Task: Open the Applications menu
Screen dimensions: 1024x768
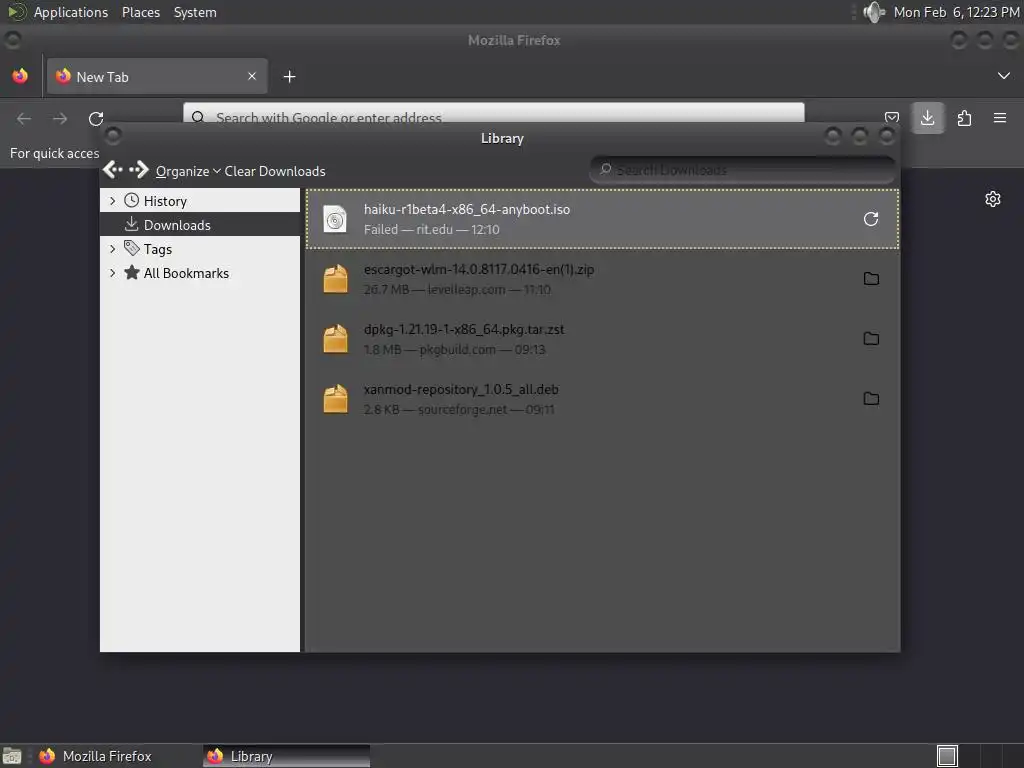Action: 71,12
